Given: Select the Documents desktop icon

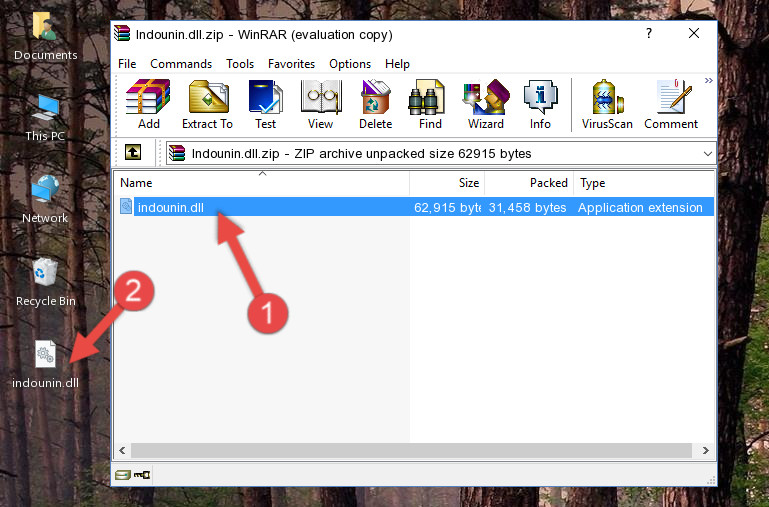Looking at the screenshot, I should click(x=45, y=37).
